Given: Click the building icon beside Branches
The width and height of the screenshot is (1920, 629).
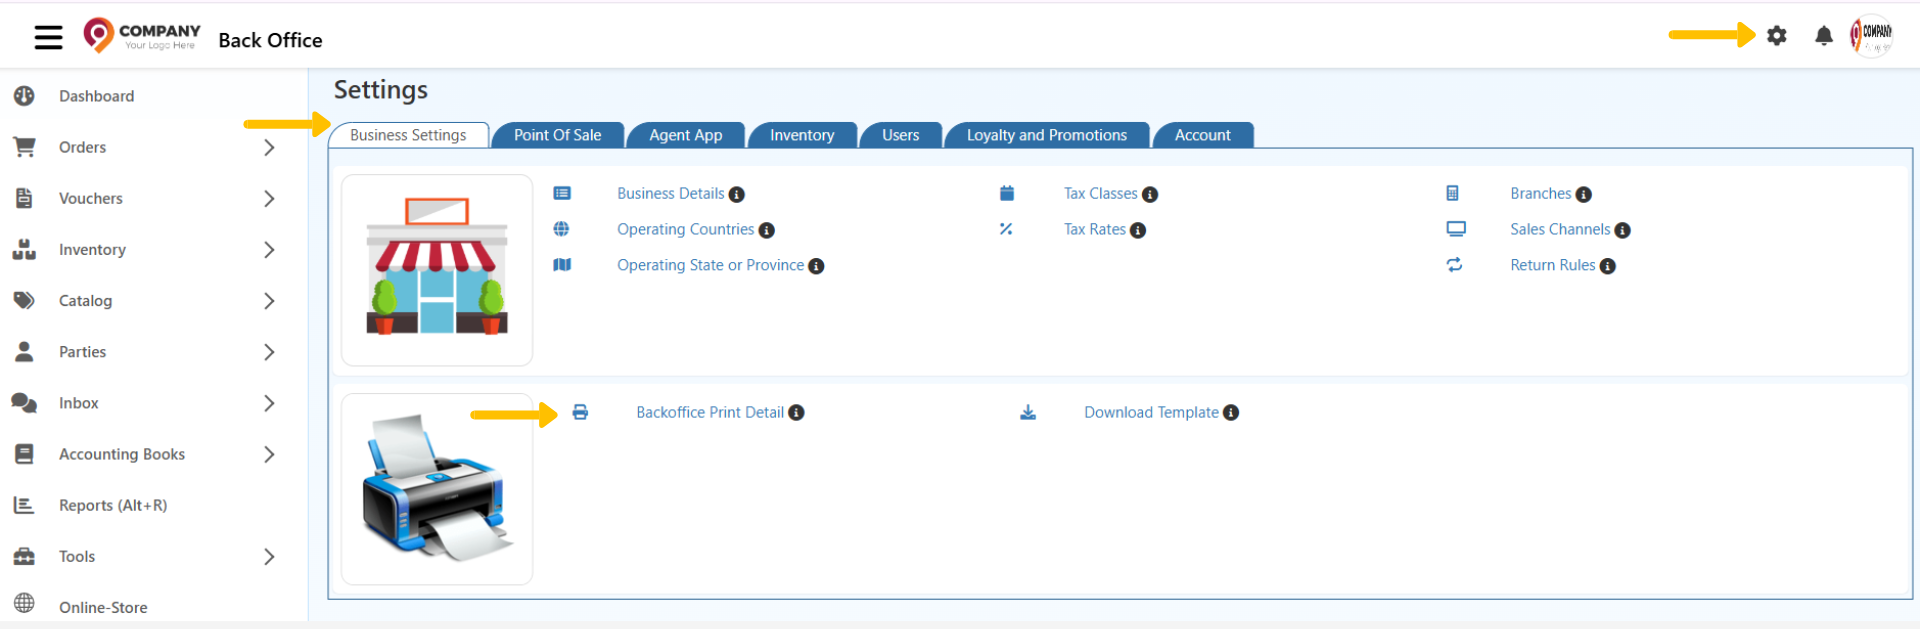Looking at the screenshot, I should tap(1452, 193).
